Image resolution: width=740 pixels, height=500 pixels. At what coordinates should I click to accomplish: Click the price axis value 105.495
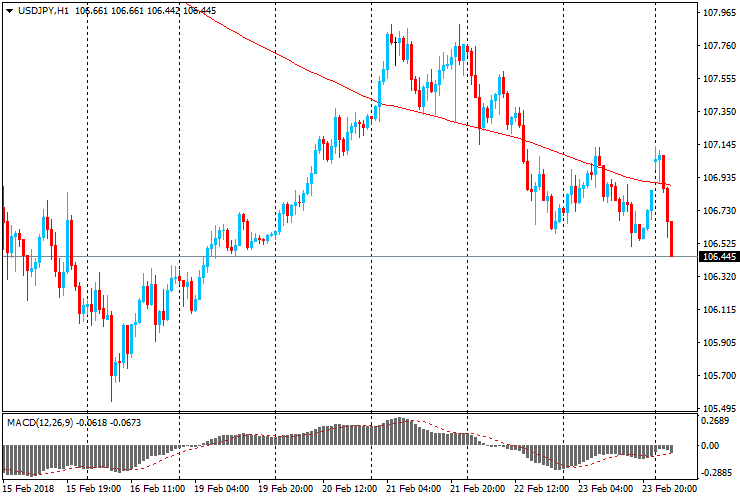click(719, 408)
